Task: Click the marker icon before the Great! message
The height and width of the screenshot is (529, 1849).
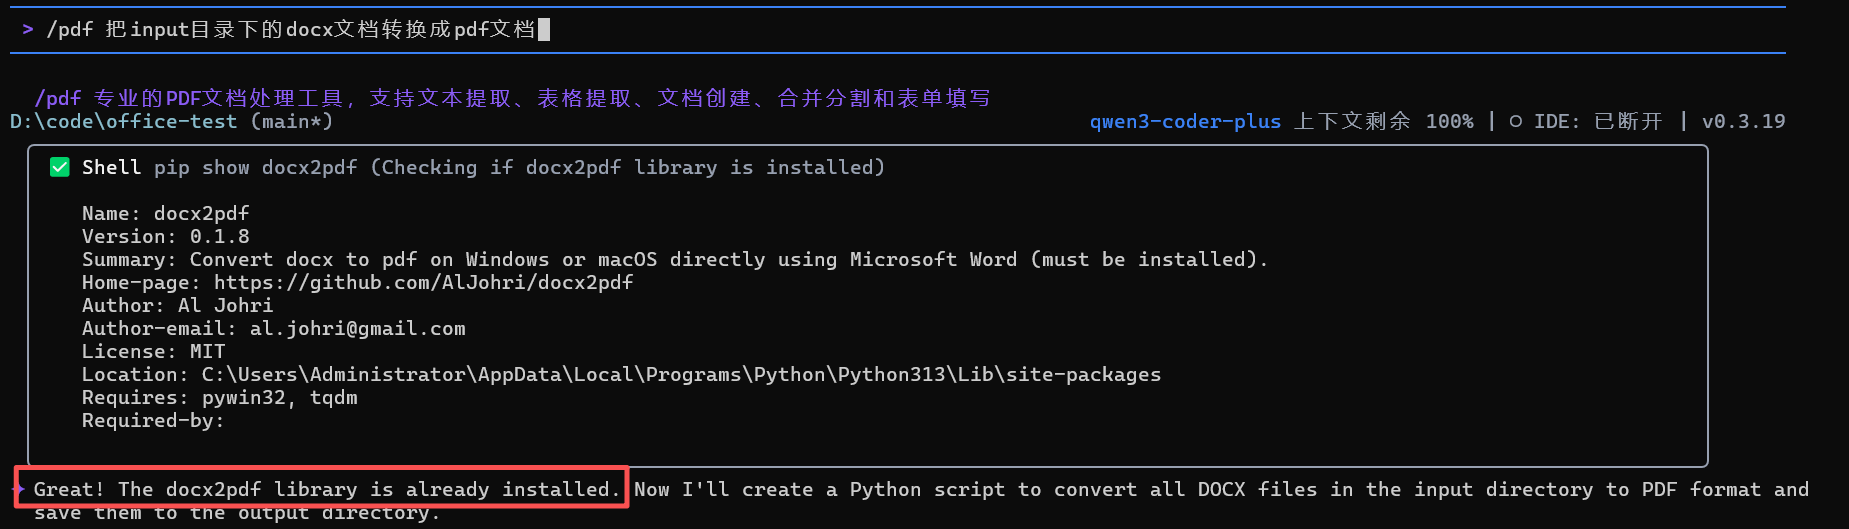Action: [x=19, y=489]
